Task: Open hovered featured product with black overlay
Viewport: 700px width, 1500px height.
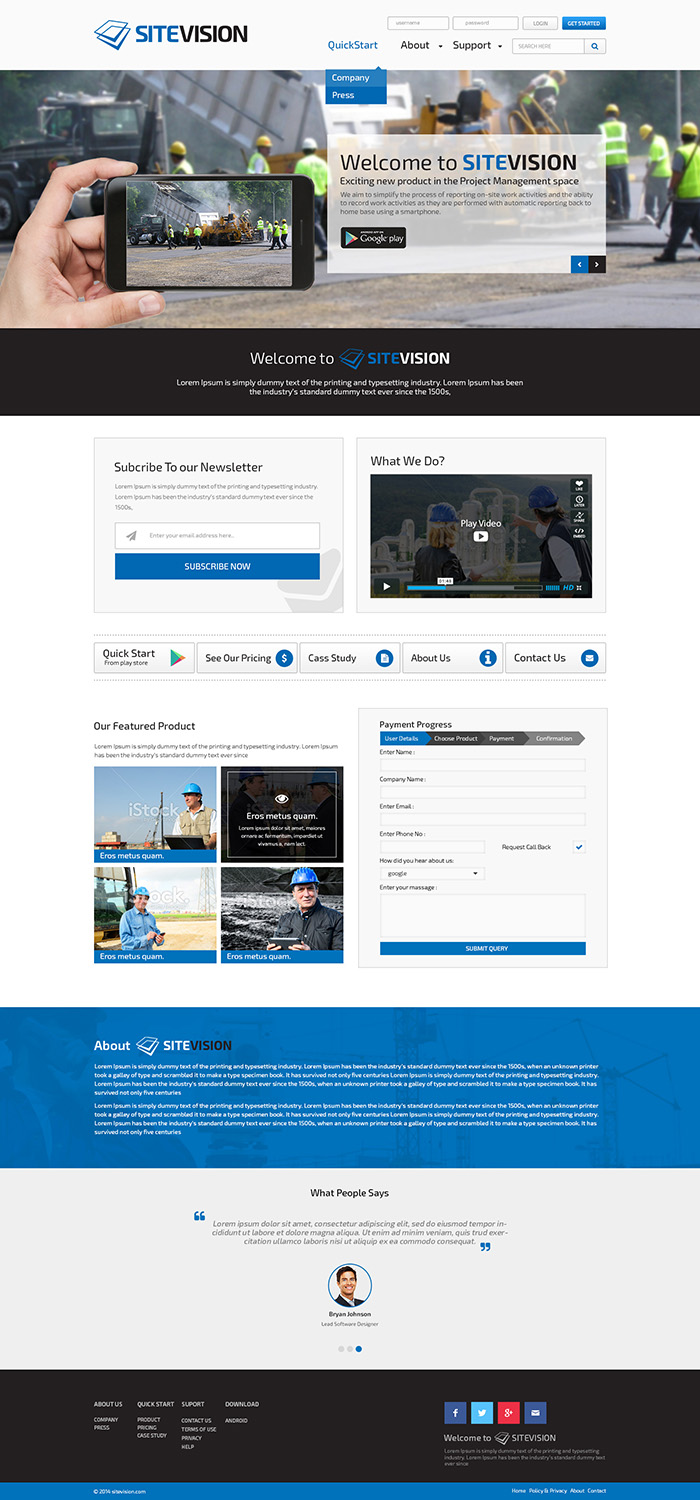Action: coord(282,814)
